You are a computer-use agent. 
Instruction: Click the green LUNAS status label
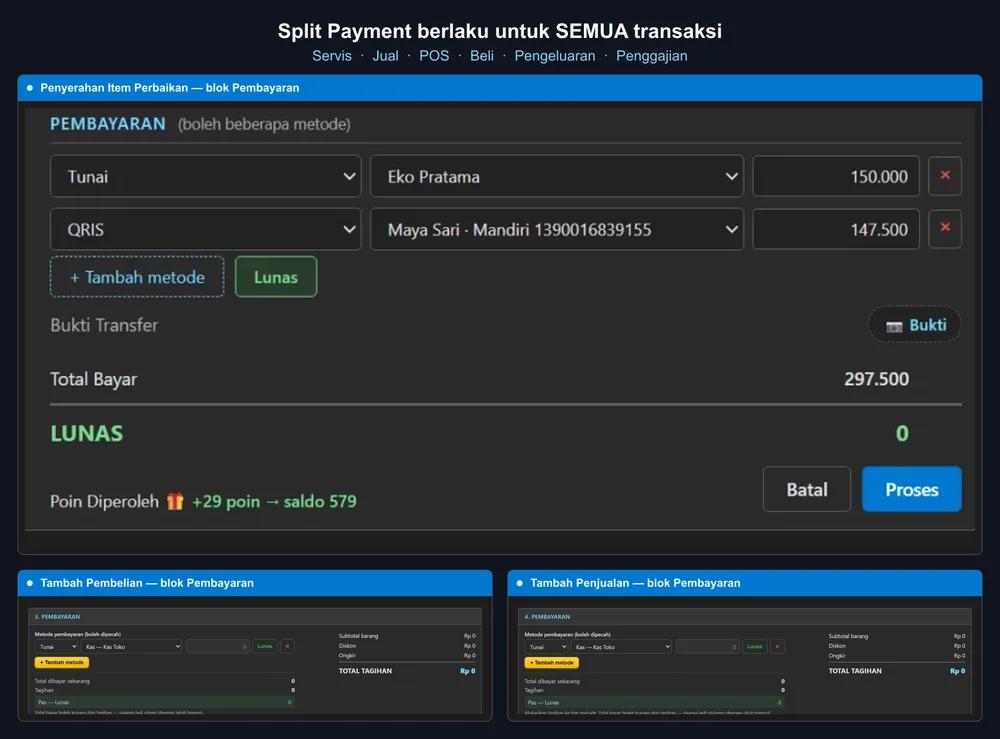(87, 434)
